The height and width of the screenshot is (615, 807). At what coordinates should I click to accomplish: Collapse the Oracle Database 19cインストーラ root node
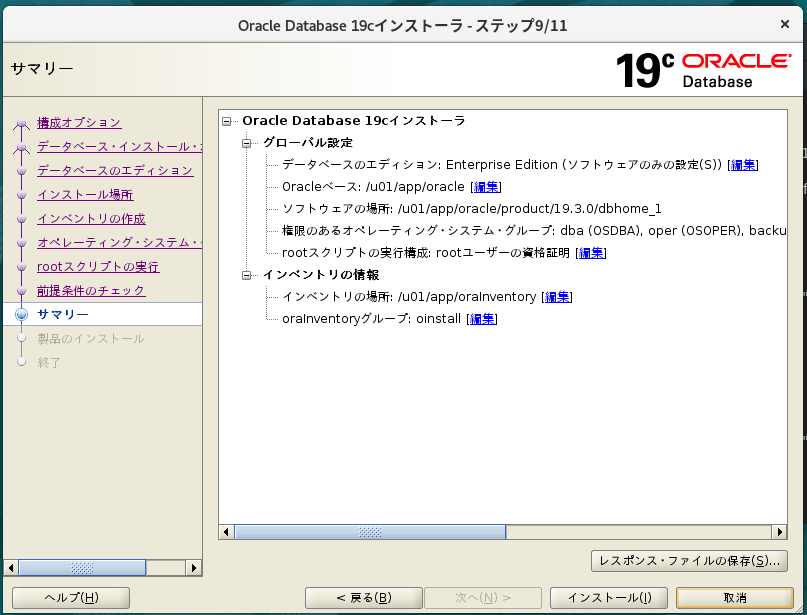coord(226,121)
